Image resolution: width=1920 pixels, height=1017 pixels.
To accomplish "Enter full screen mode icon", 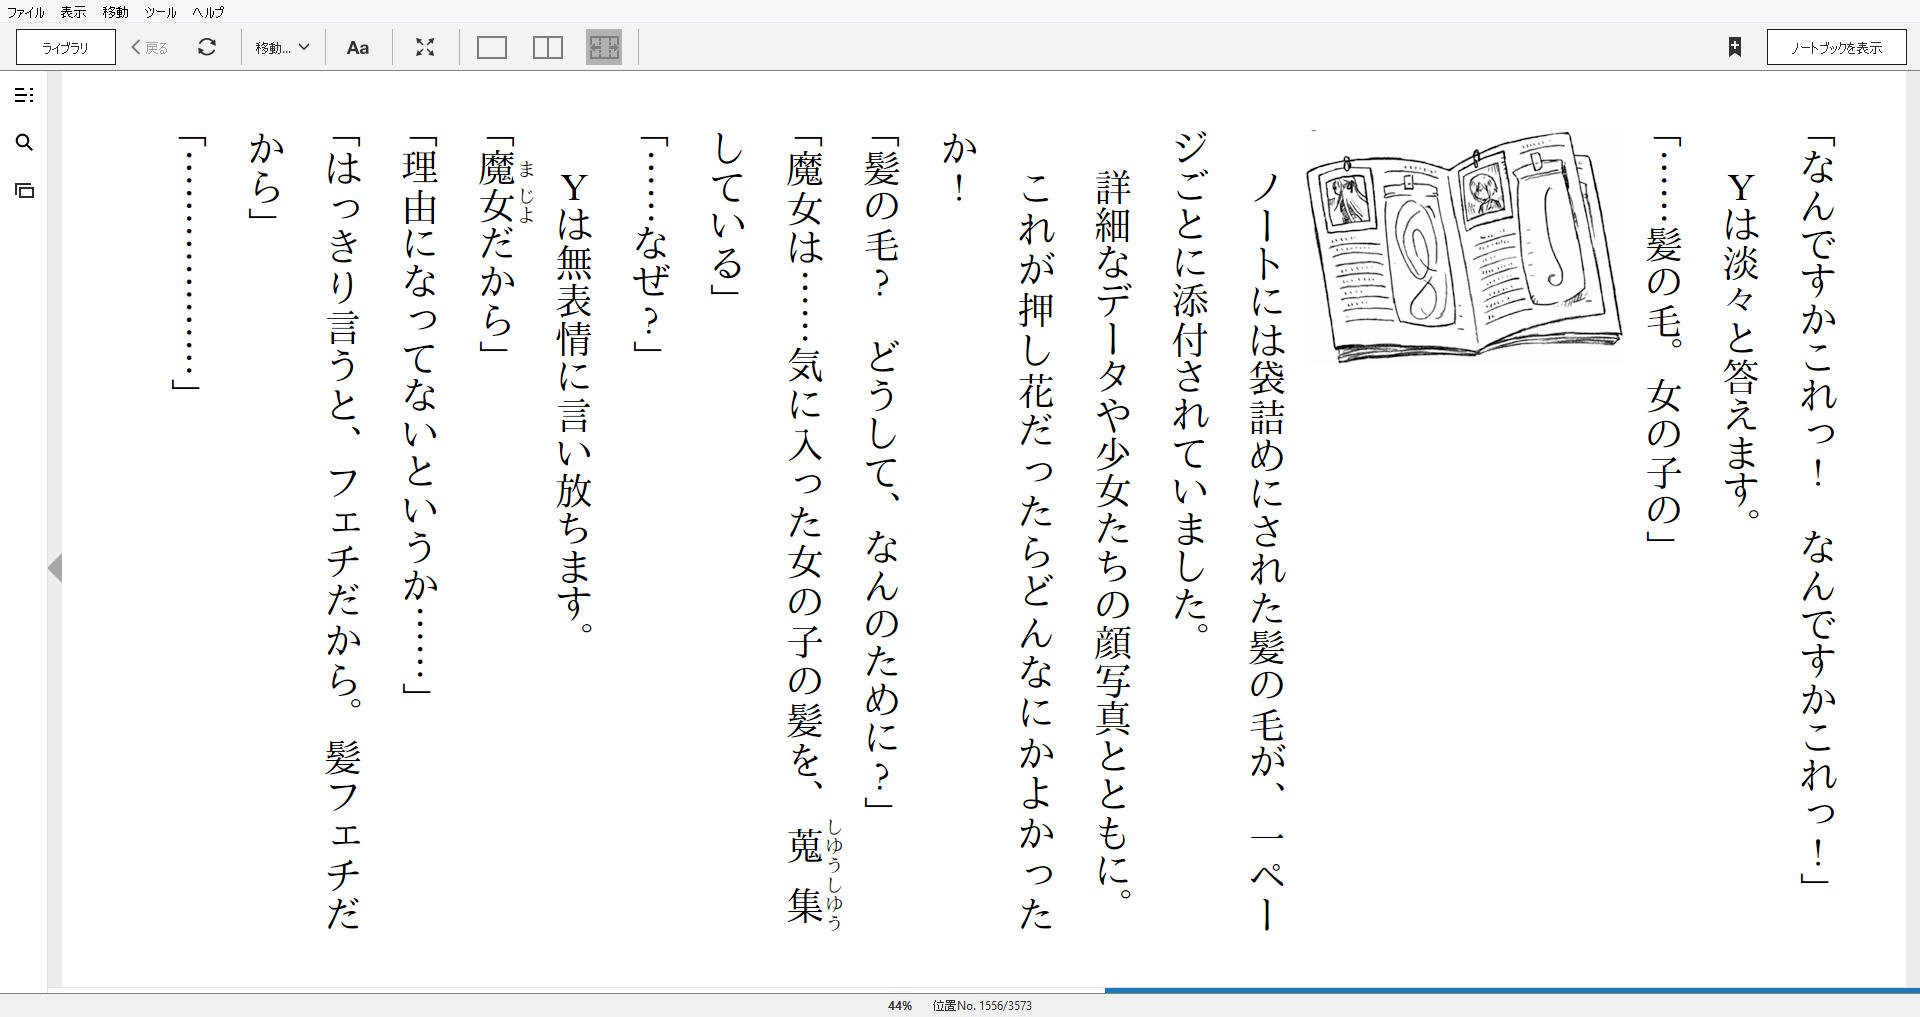I will (425, 47).
